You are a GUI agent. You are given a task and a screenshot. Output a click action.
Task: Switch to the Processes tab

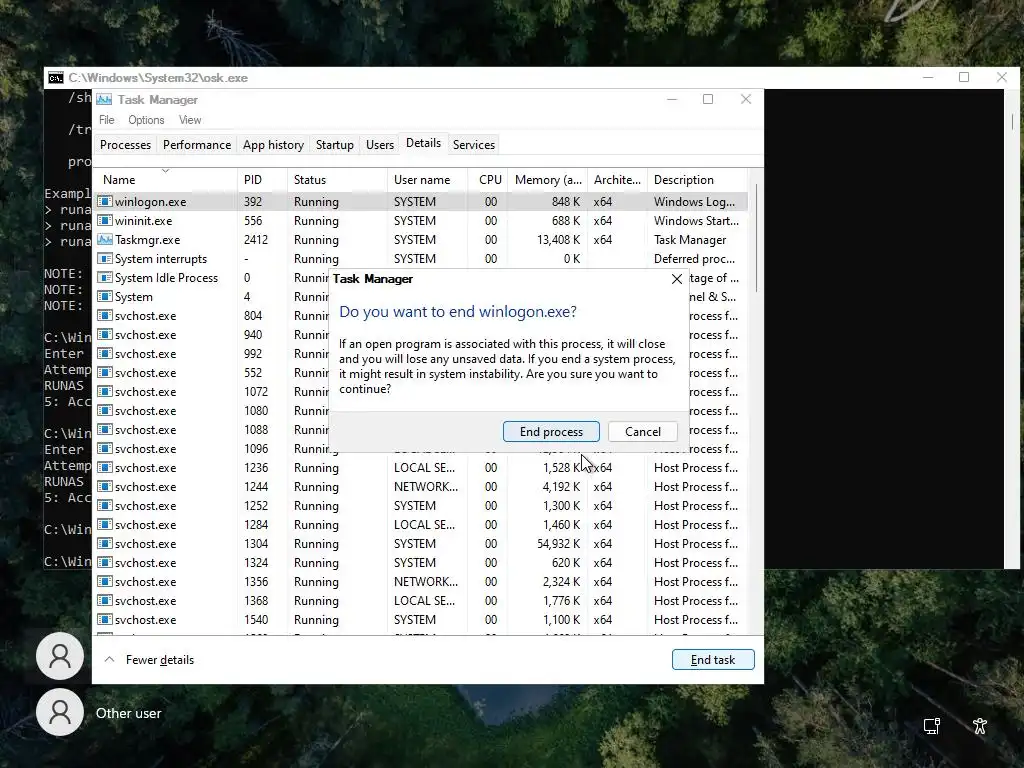(125, 145)
